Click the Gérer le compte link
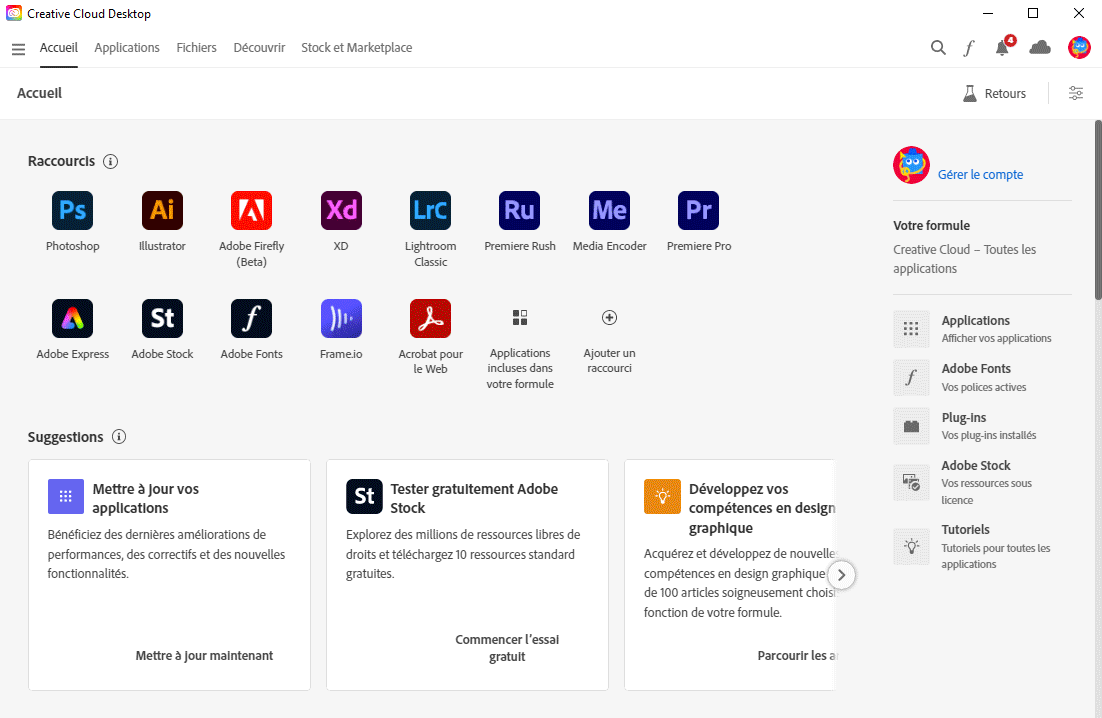Viewport: 1102px width, 718px height. point(980,175)
